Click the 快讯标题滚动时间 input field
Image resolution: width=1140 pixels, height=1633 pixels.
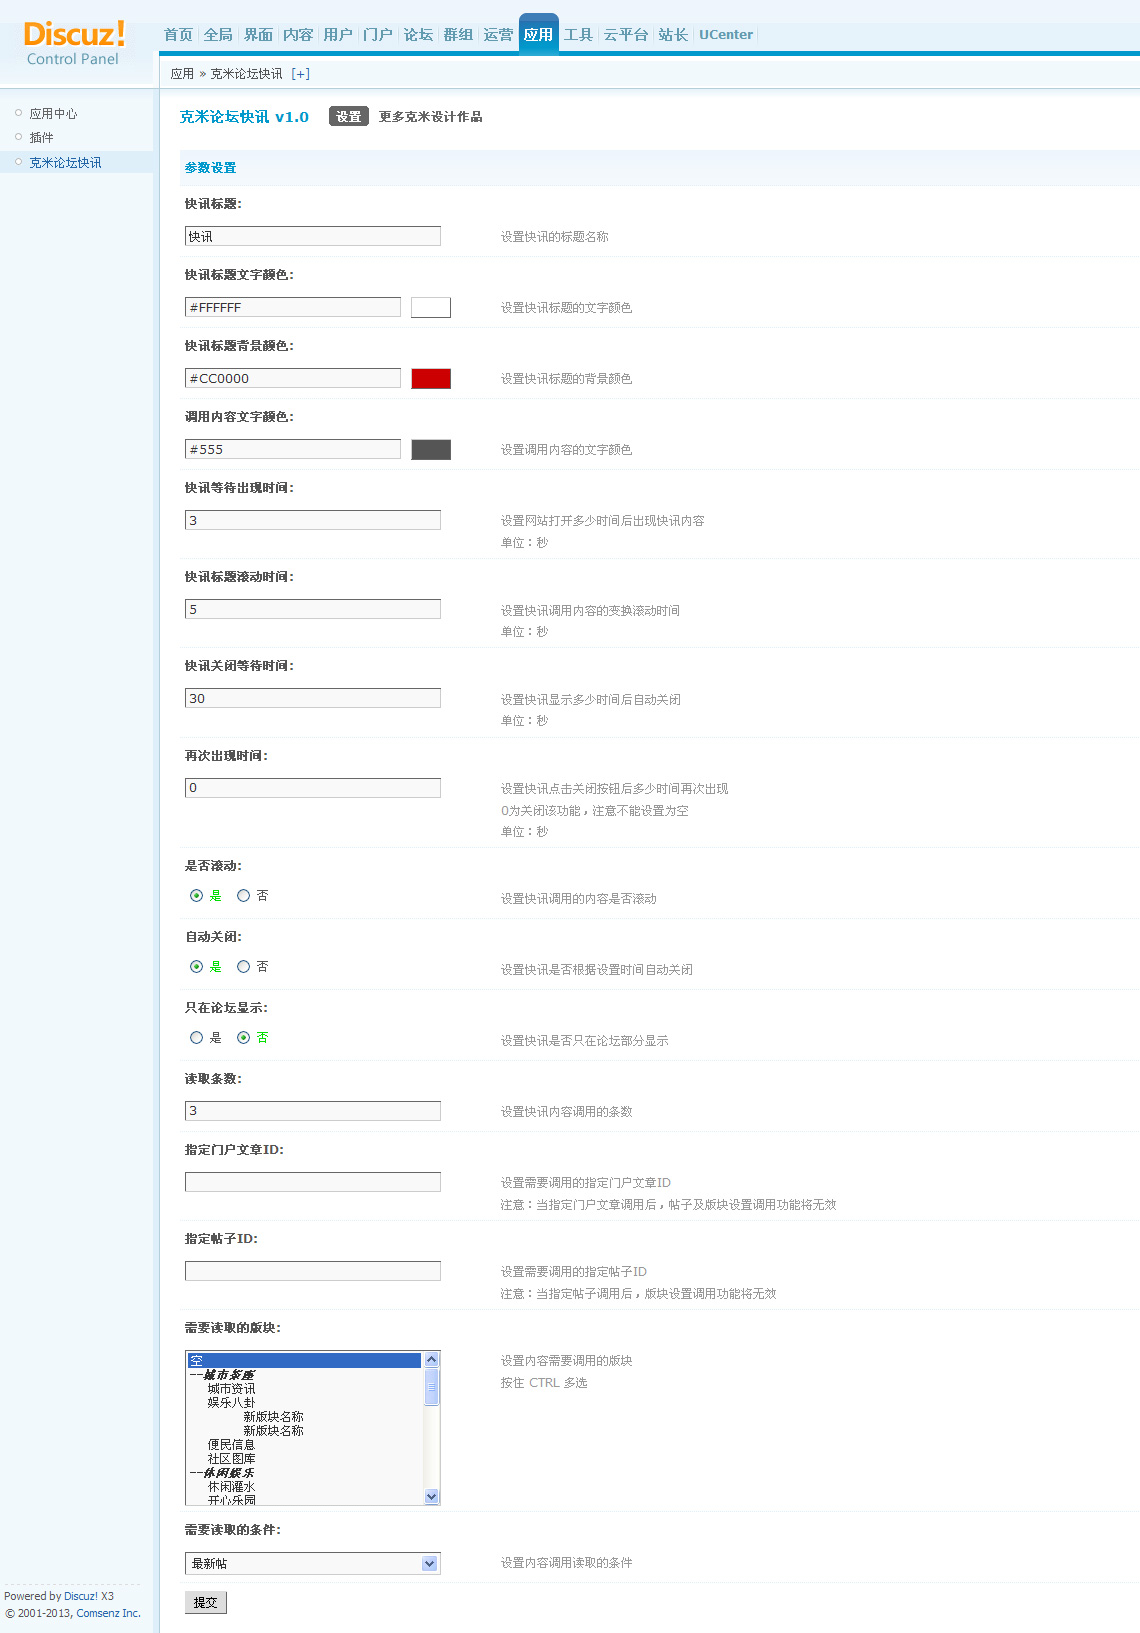point(313,609)
